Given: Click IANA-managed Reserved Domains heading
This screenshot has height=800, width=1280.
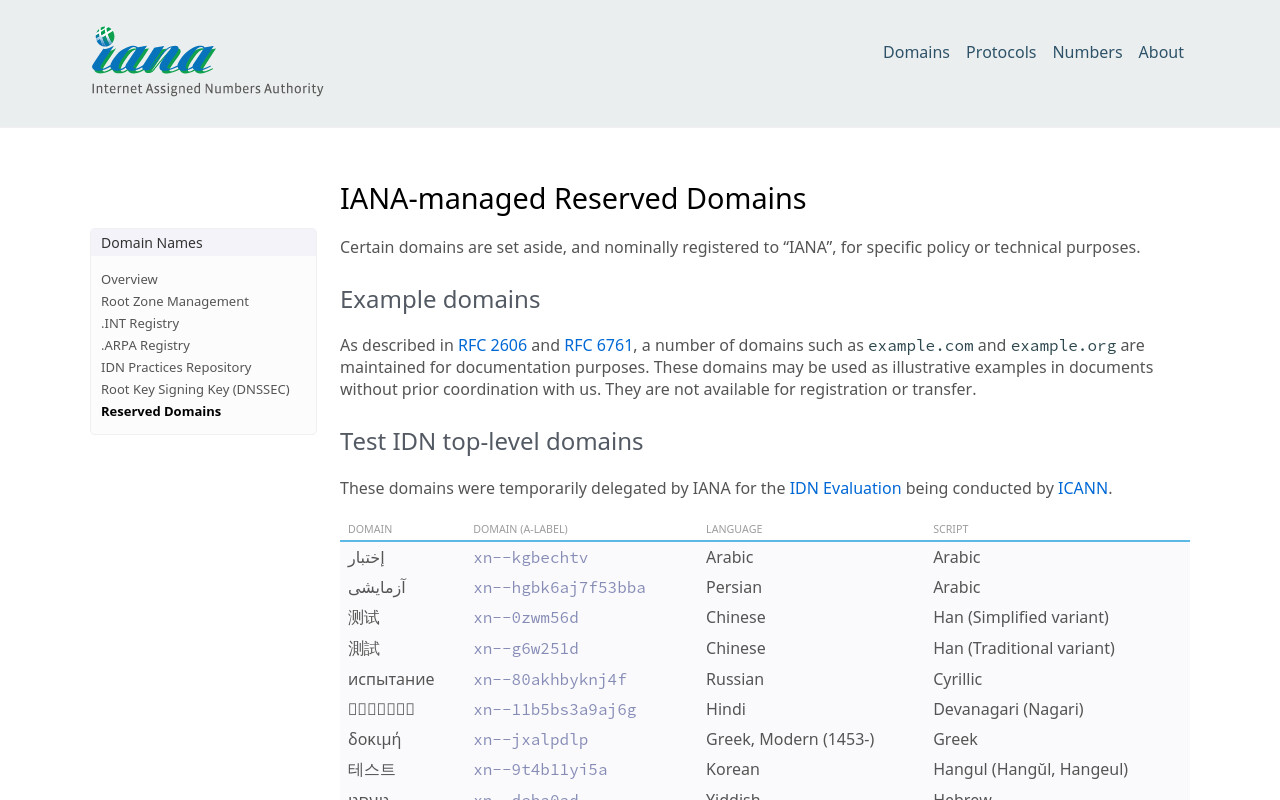Looking at the screenshot, I should coord(573,198).
